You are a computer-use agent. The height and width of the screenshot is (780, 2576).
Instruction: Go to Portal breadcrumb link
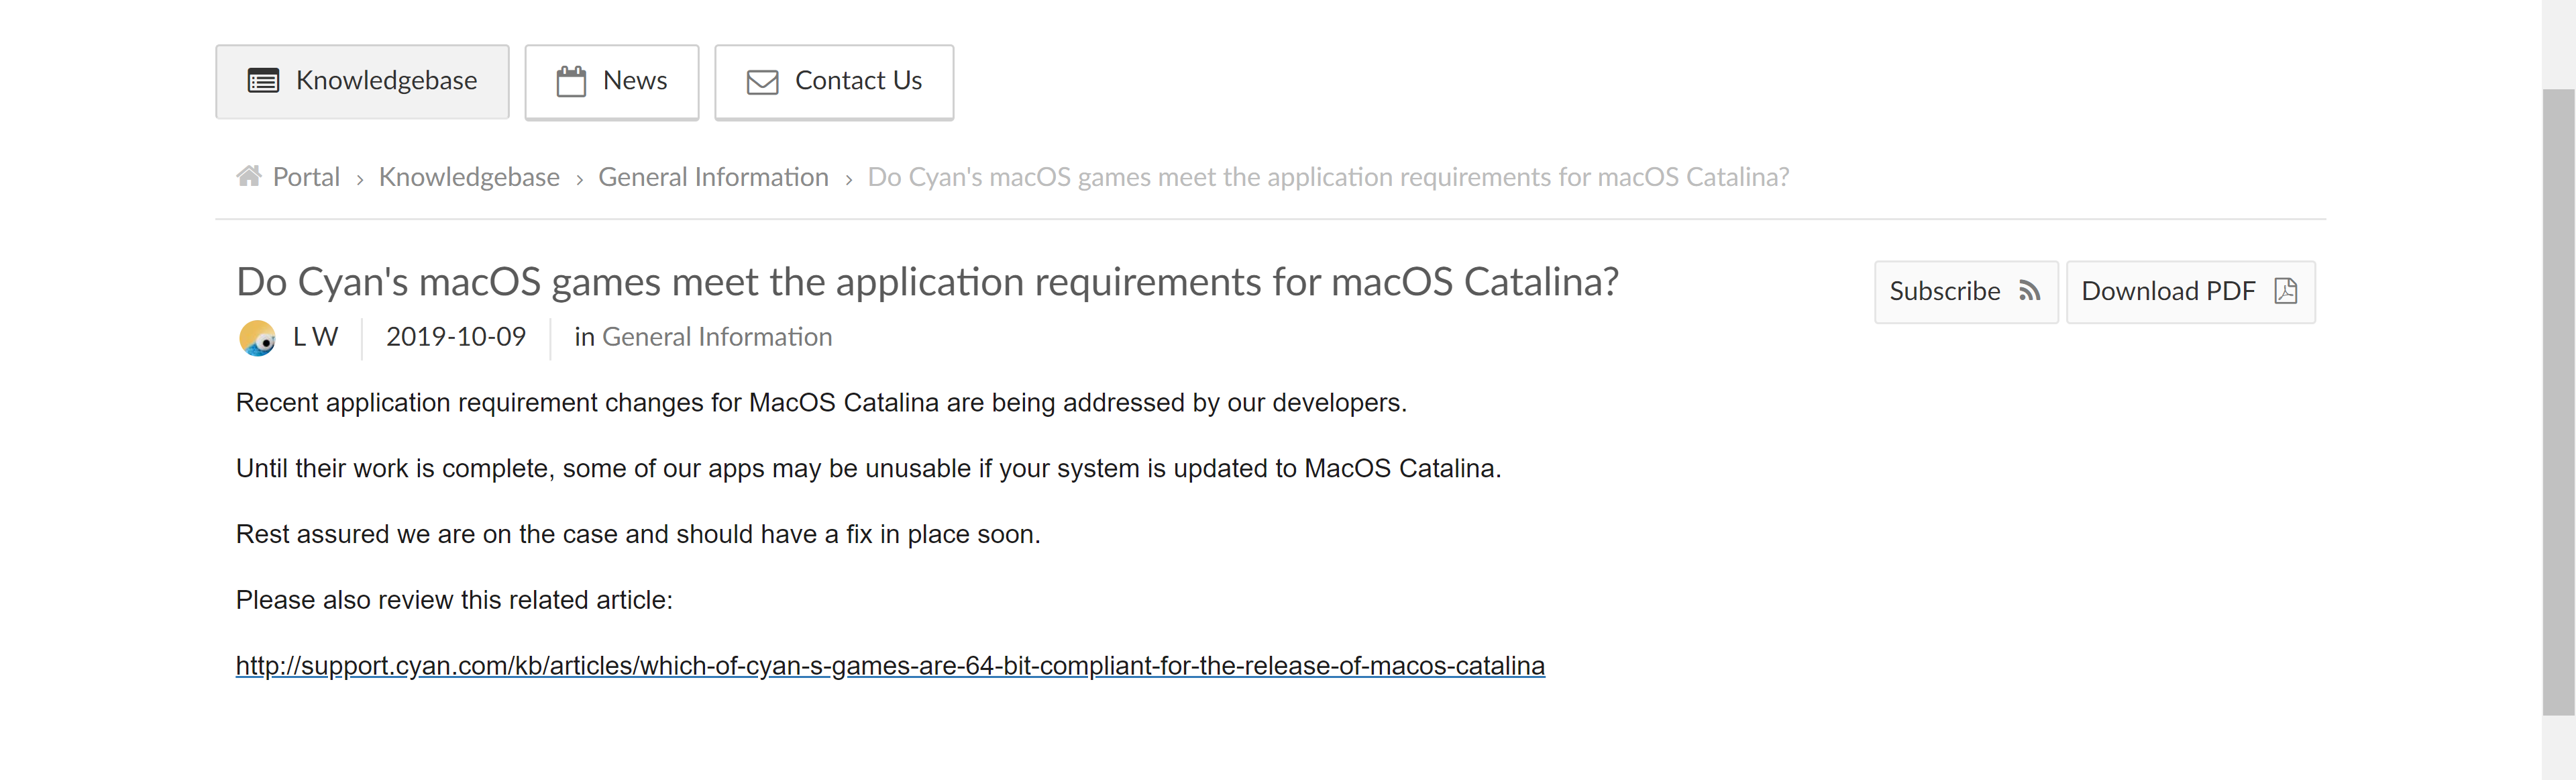click(x=306, y=177)
